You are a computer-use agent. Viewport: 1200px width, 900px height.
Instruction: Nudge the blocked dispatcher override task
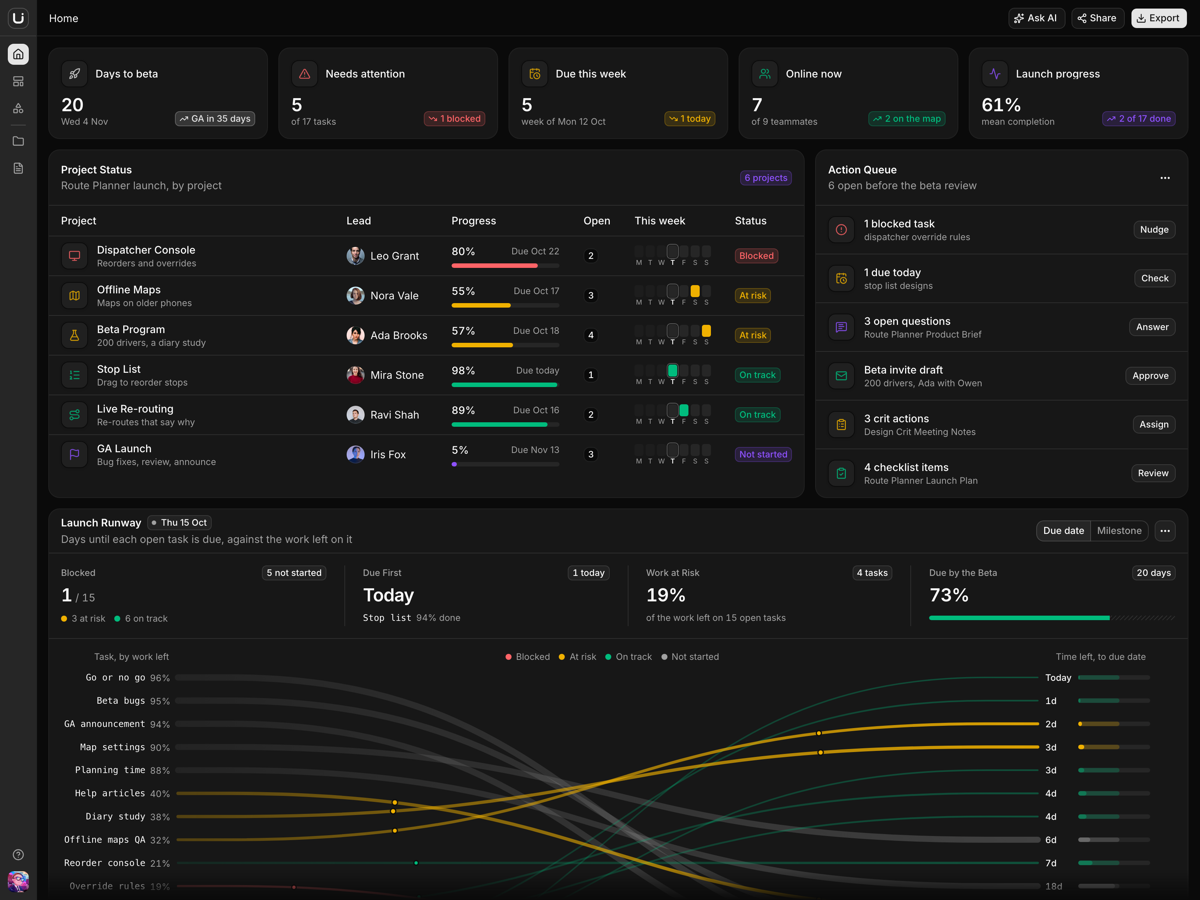pos(1154,230)
